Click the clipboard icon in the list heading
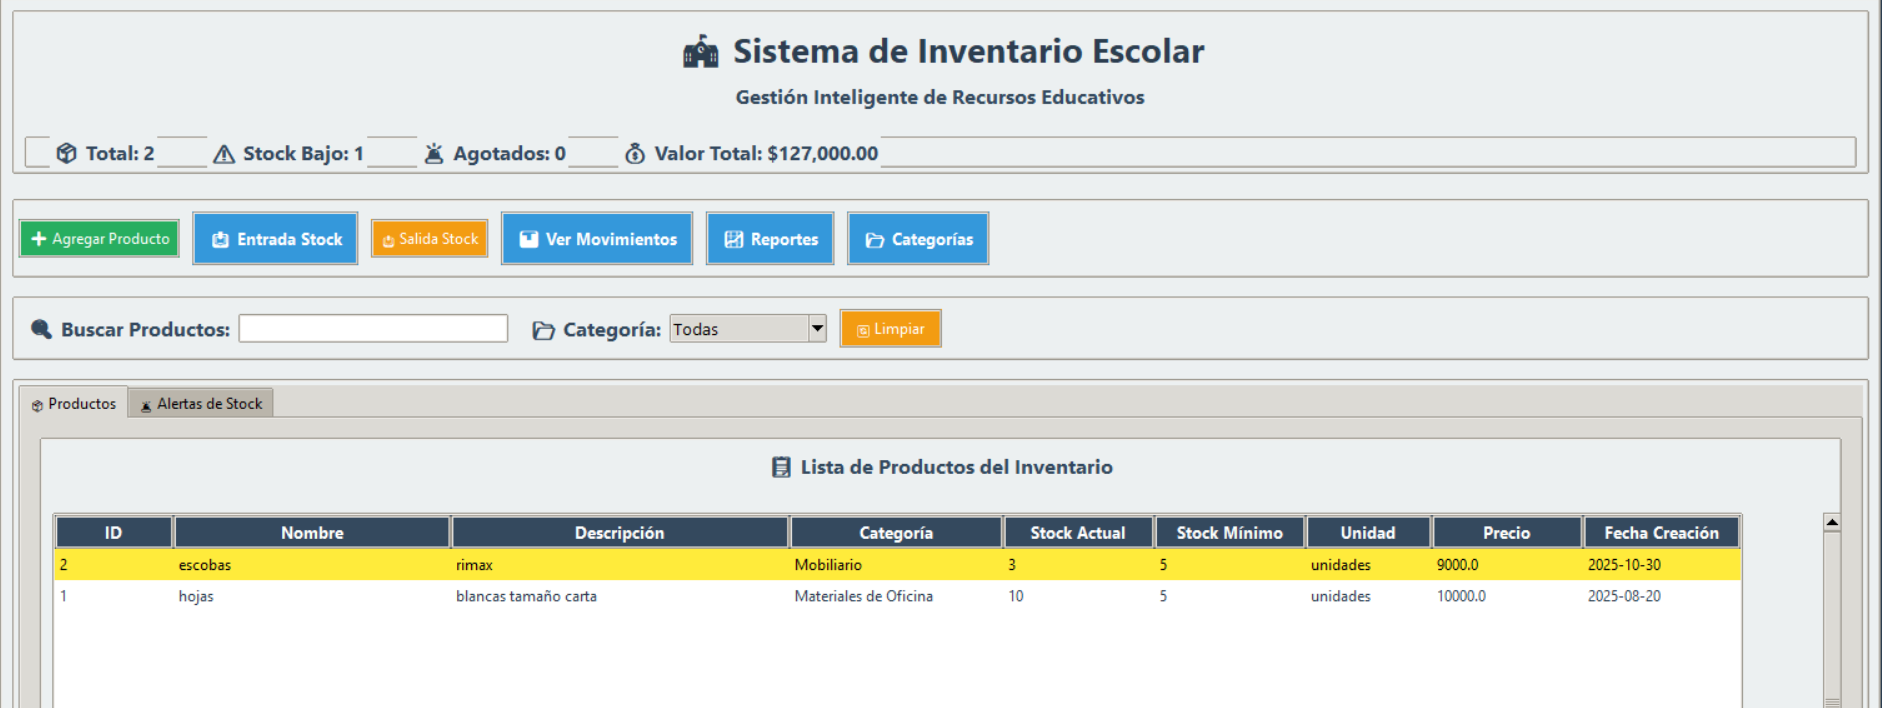 [781, 467]
